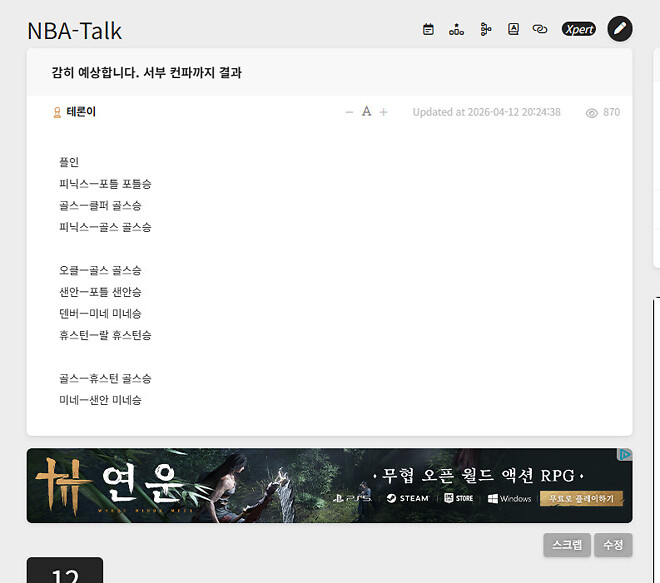Click the line 샌안ㅡ포틀 샌안승
This screenshot has height=583, width=660.
coord(100,292)
